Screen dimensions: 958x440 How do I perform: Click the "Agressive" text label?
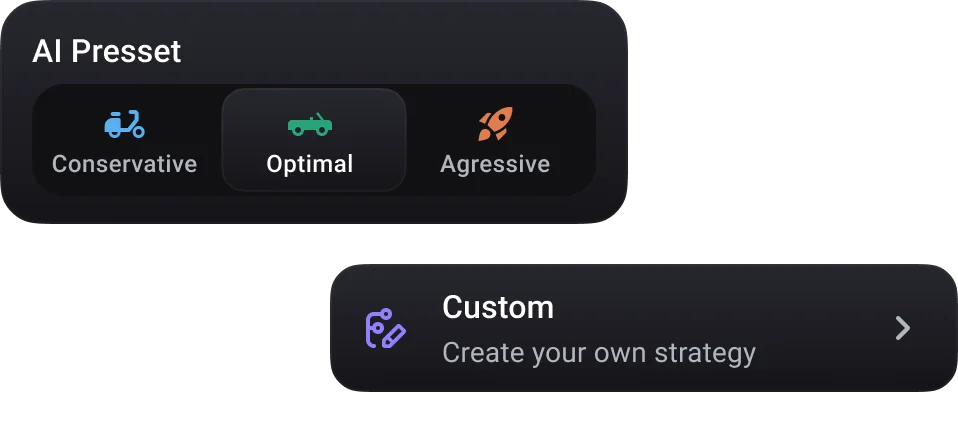click(495, 164)
